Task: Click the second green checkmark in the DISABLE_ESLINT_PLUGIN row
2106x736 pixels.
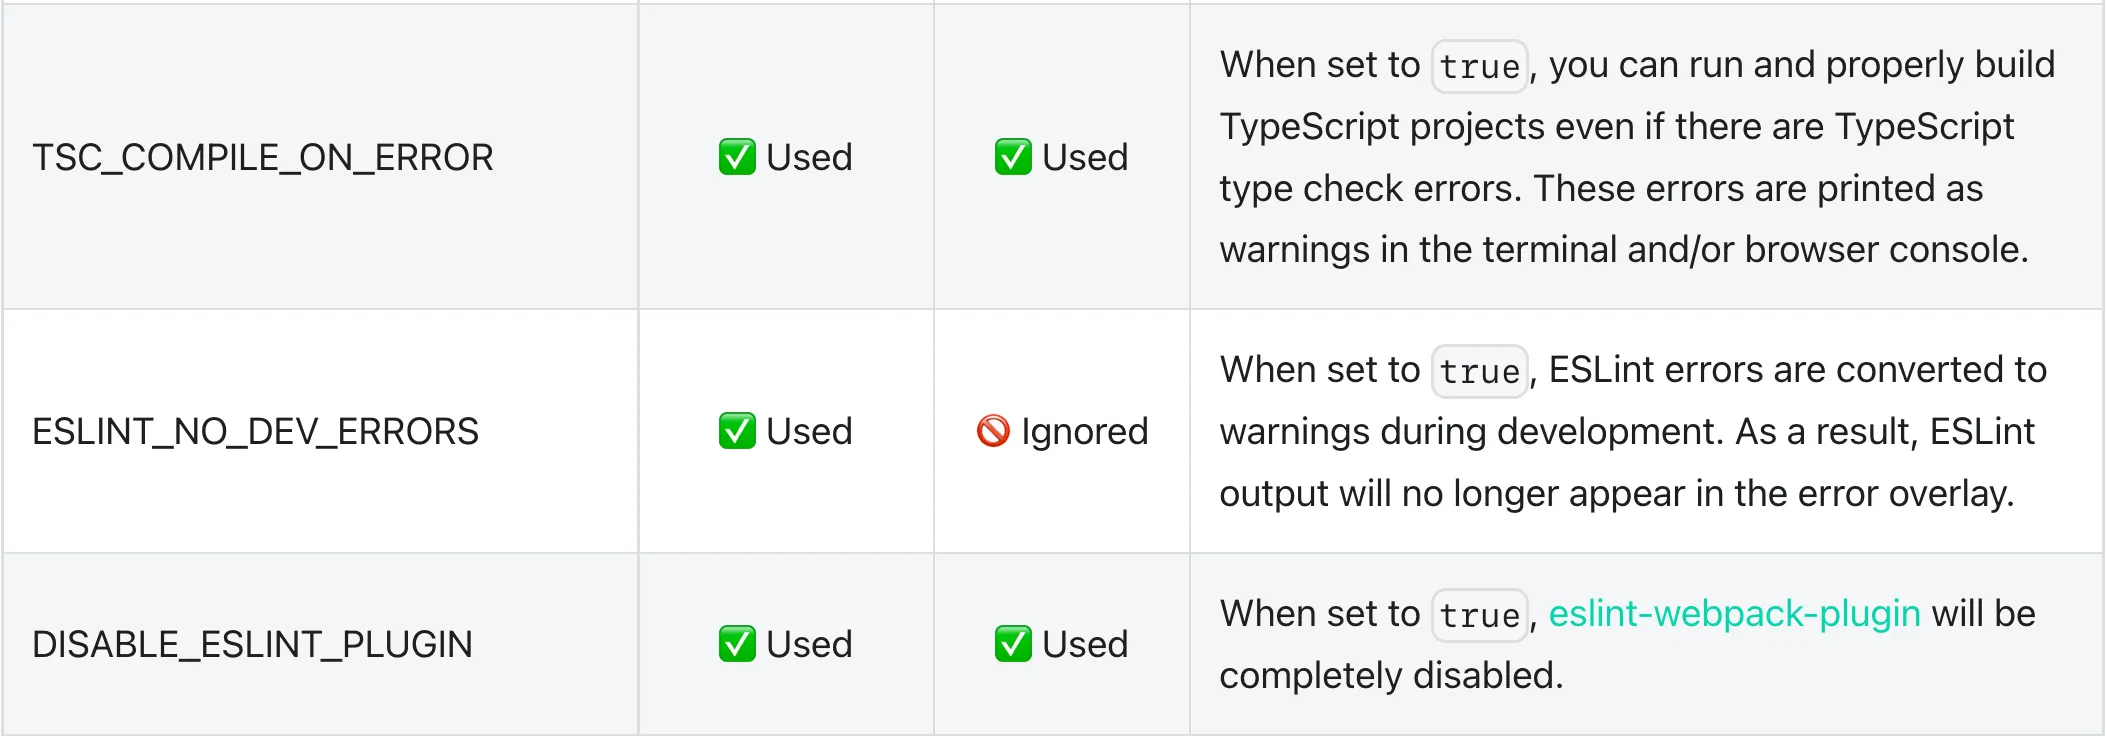Action: click(x=1013, y=644)
